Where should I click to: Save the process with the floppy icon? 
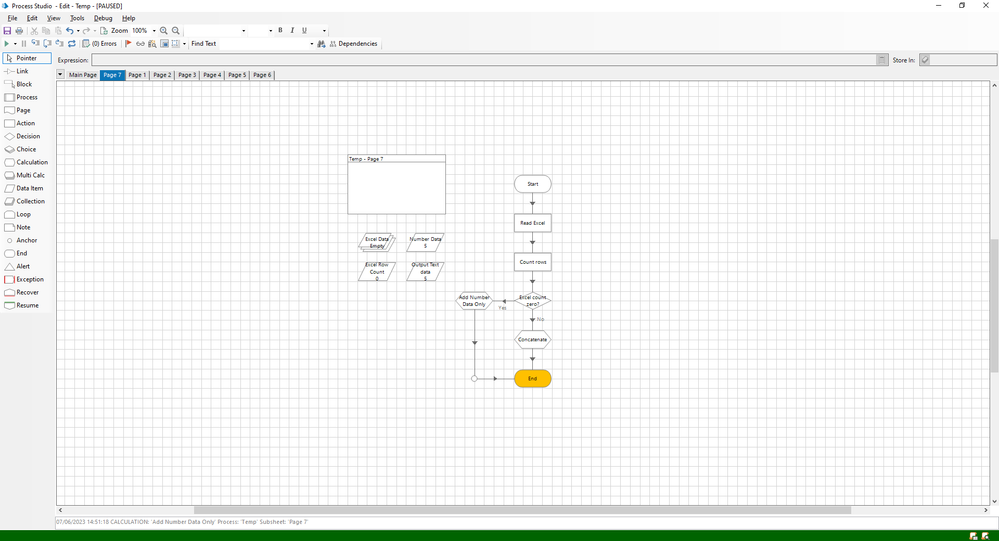7,31
